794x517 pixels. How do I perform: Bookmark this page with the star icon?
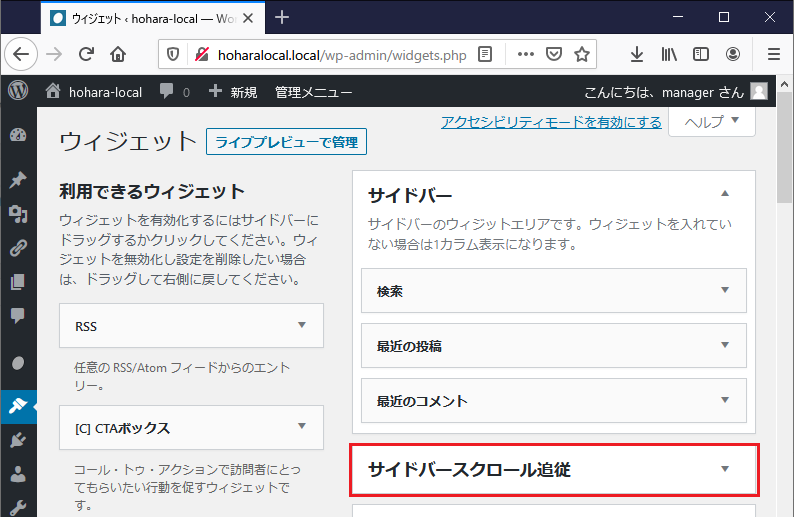coord(581,54)
